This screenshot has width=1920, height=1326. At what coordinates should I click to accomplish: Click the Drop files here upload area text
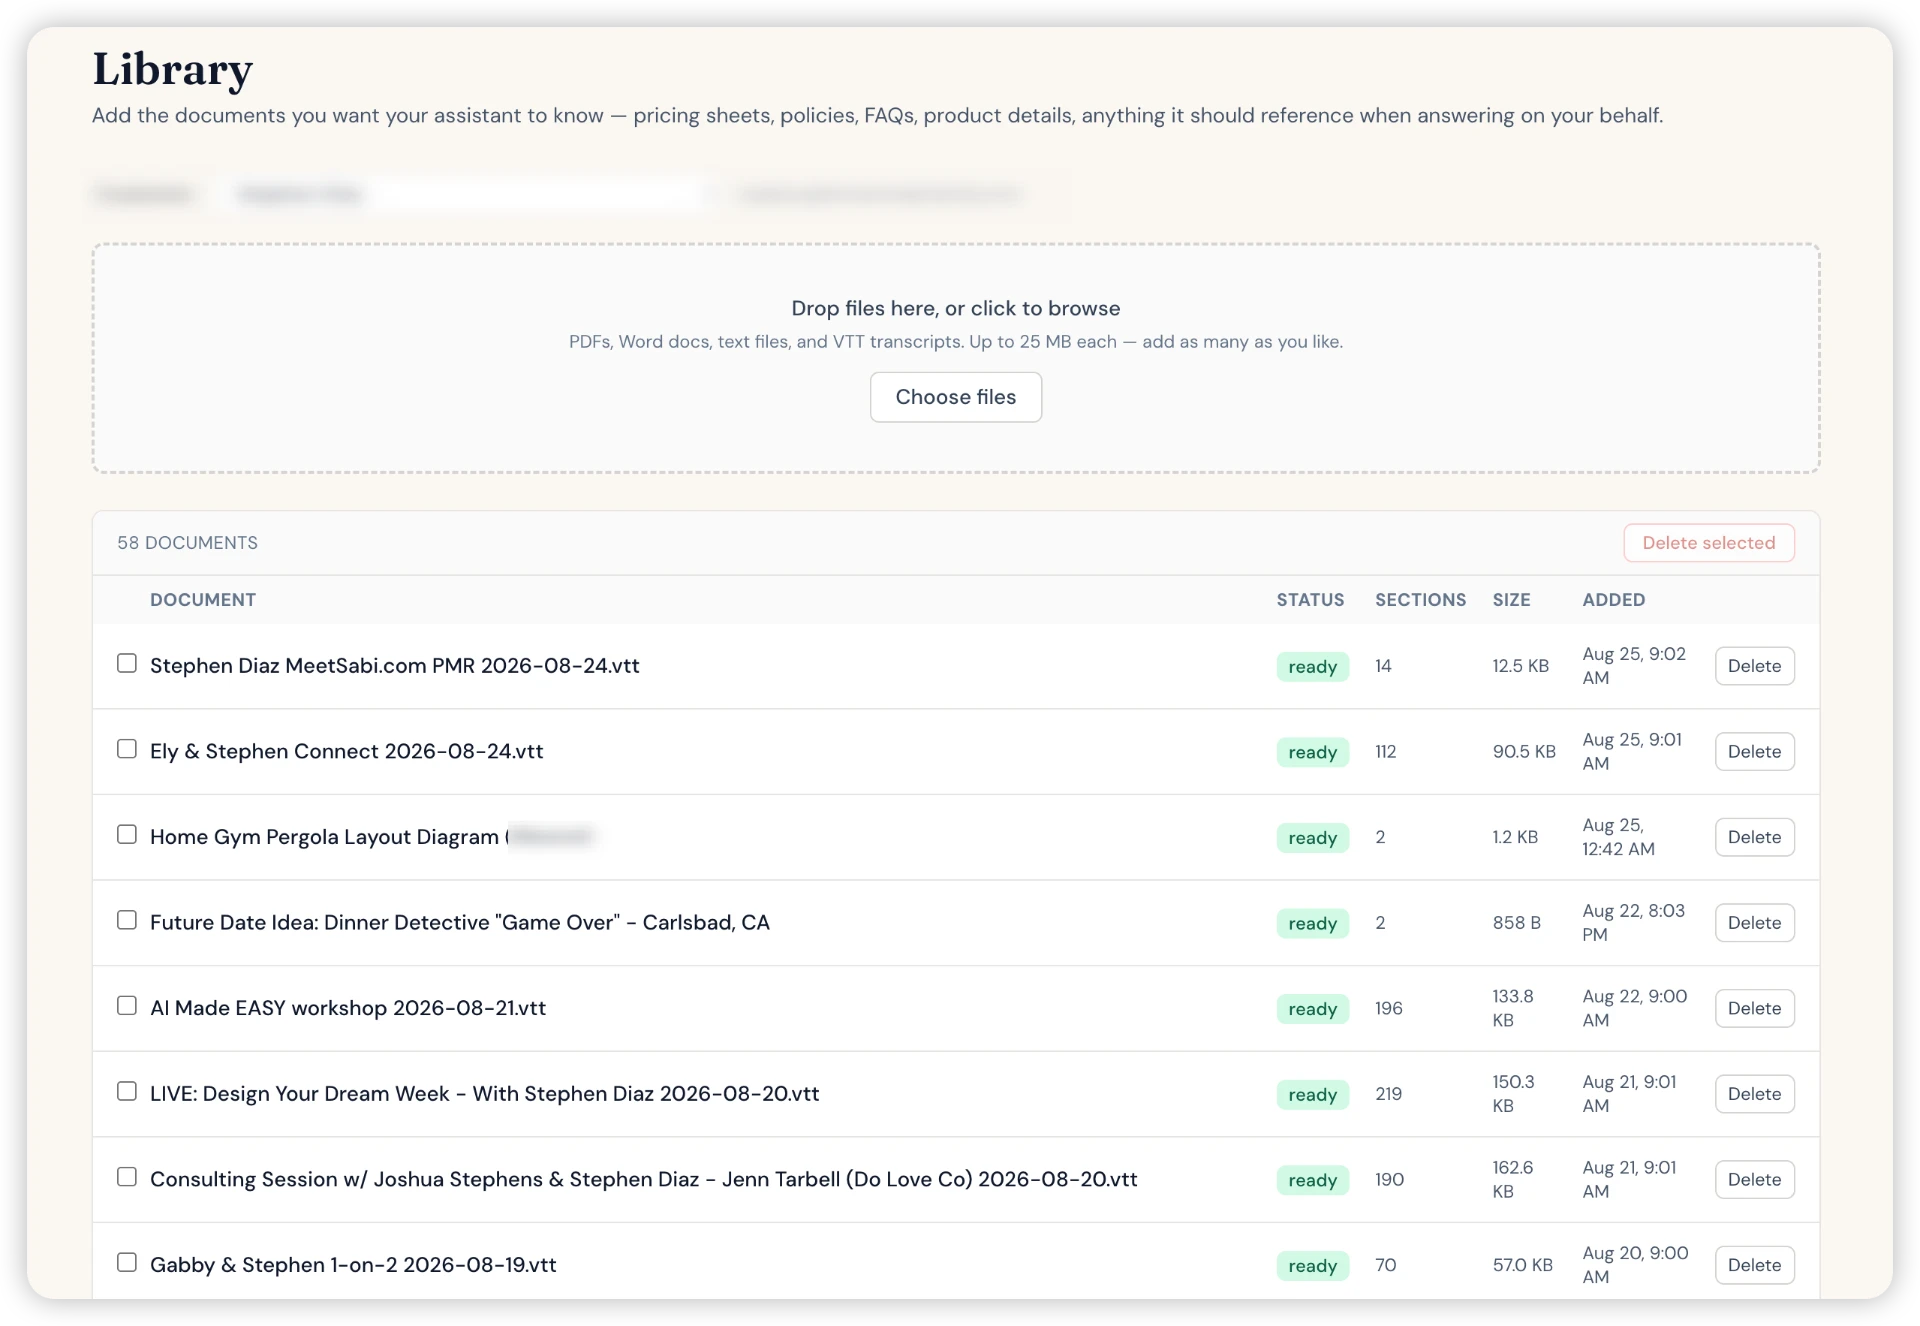click(x=955, y=308)
